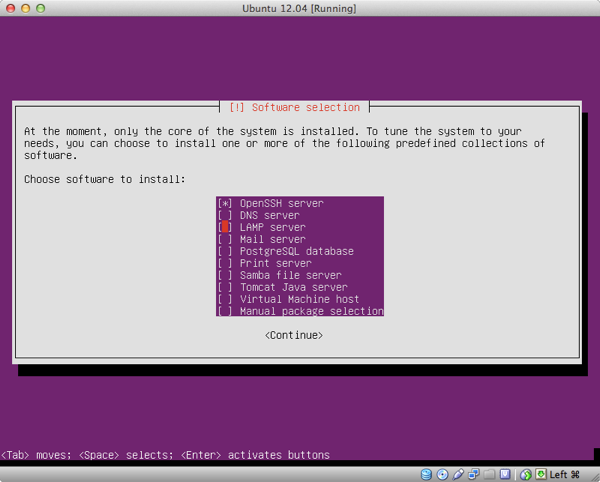The width and height of the screenshot is (600, 482).
Task: Tick the Samba file server checkbox
Action: point(224,276)
